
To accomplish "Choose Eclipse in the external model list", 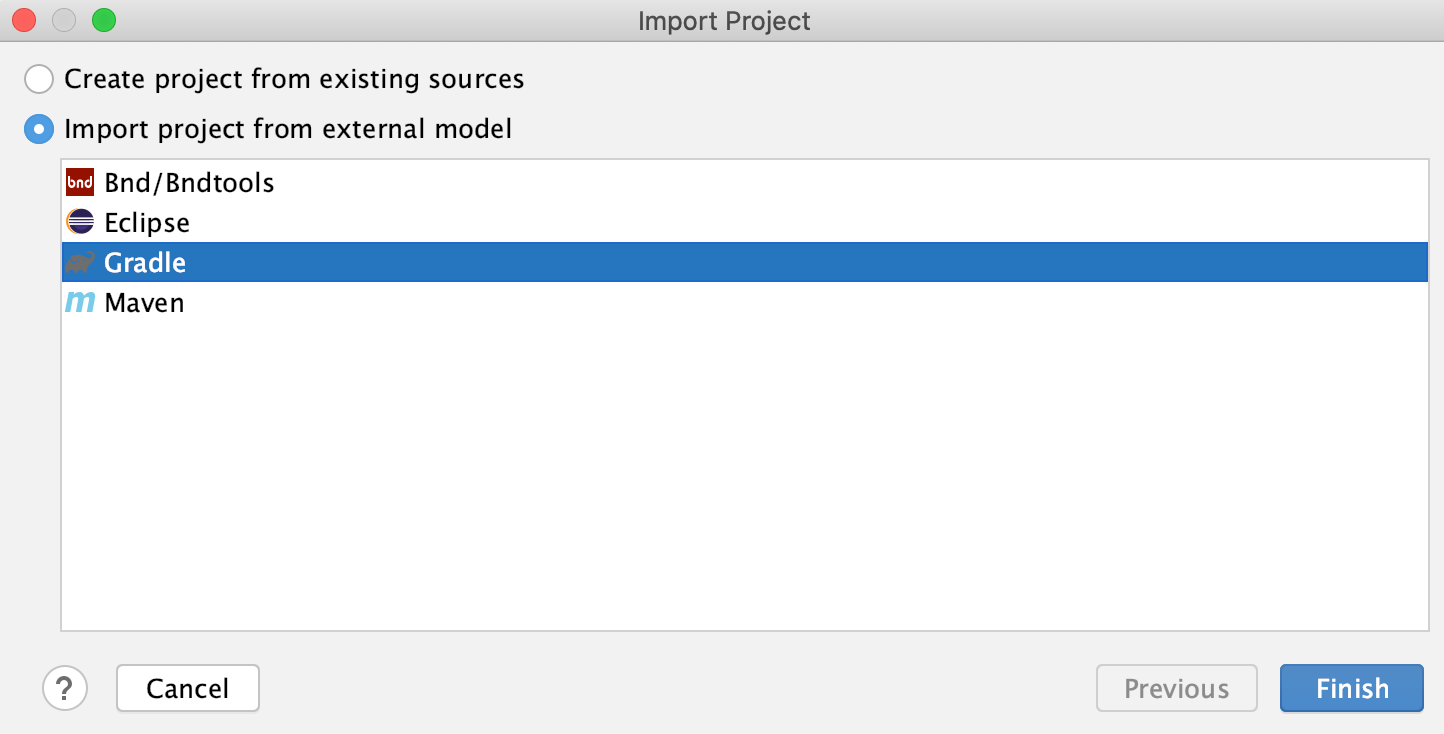I will pyautogui.click(x=745, y=222).
